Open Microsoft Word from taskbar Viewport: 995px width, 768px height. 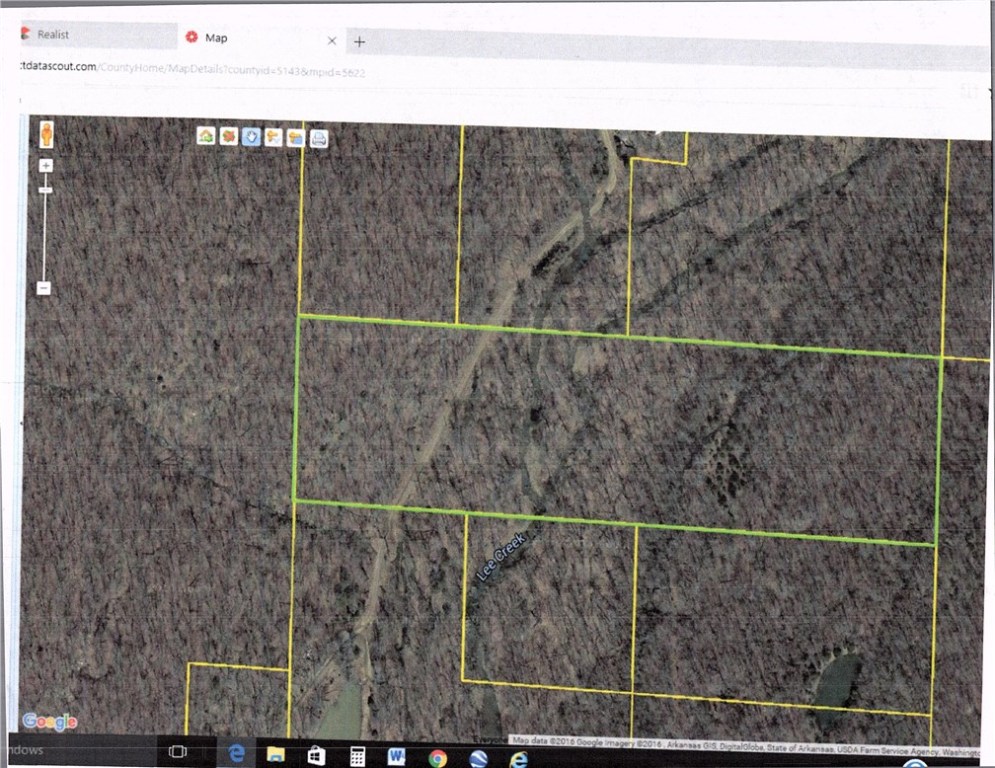[397, 757]
